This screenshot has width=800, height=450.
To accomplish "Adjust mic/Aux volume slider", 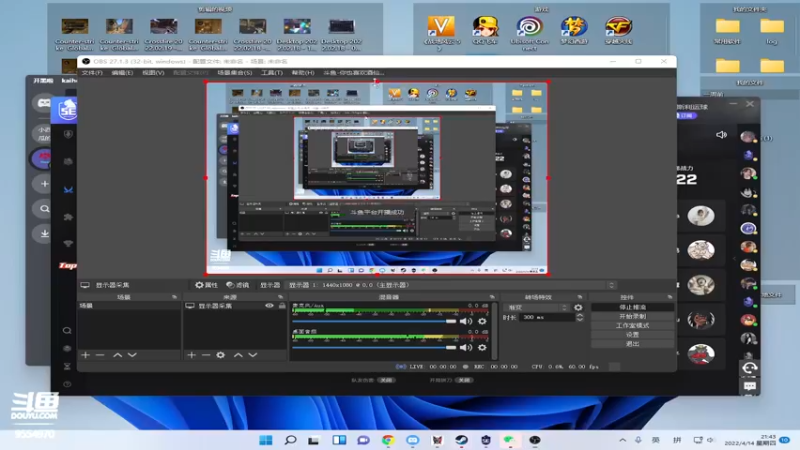I will (374, 321).
